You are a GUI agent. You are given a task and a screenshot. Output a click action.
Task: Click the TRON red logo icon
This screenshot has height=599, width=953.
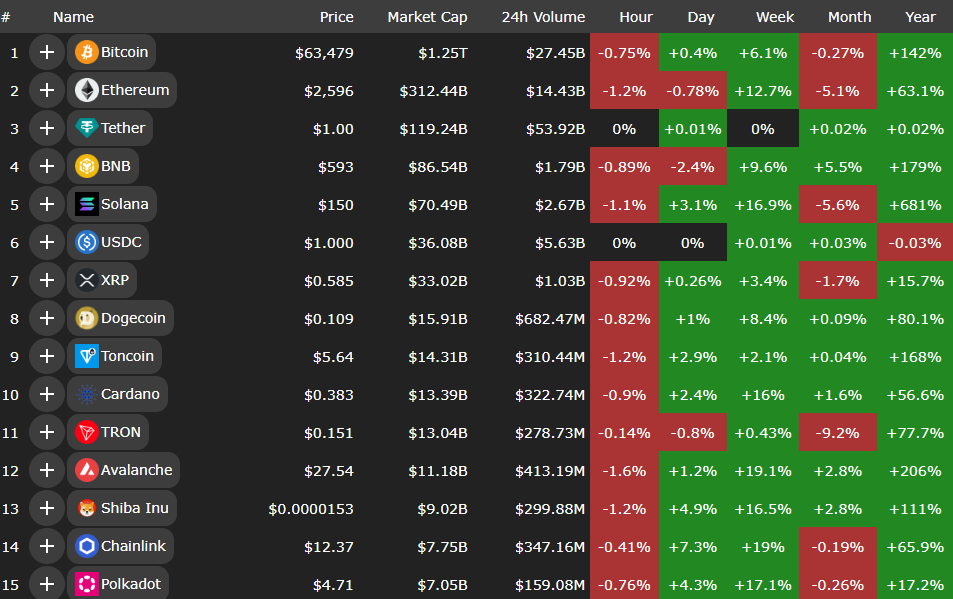86,432
